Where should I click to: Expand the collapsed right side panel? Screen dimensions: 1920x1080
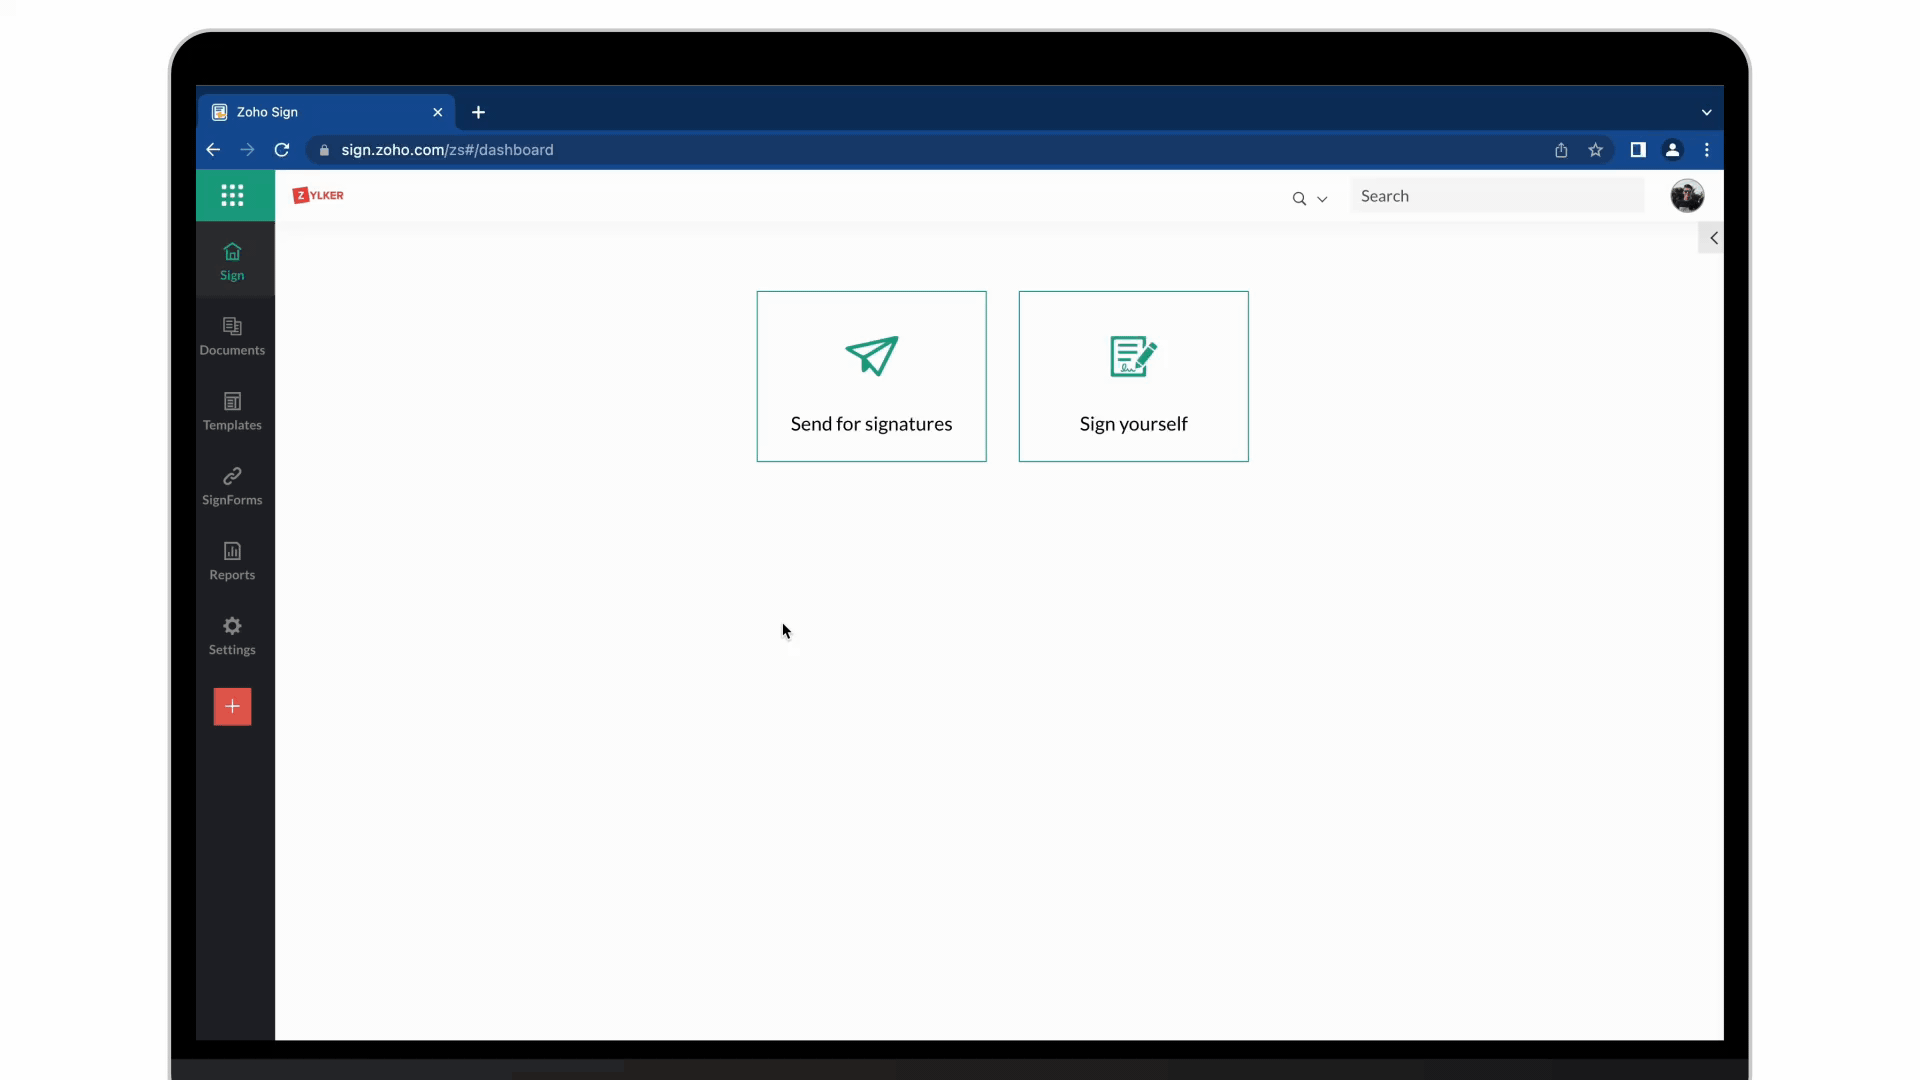(1713, 238)
